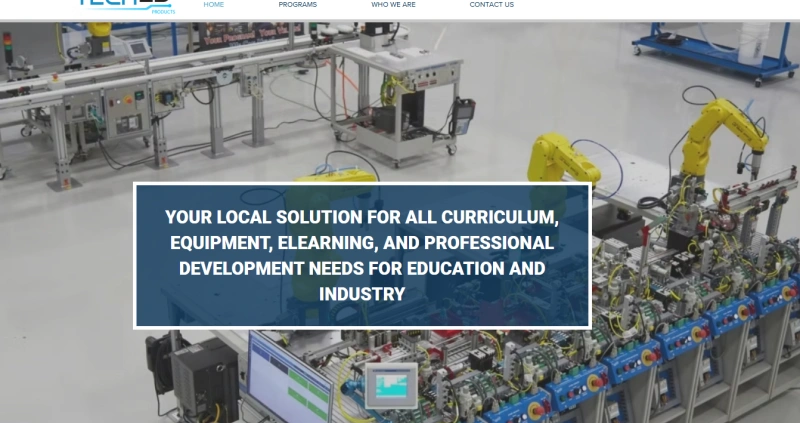This screenshot has width=800, height=423.
Task: Click the small touchscreen HMI panel
Action: pos(390,385)
